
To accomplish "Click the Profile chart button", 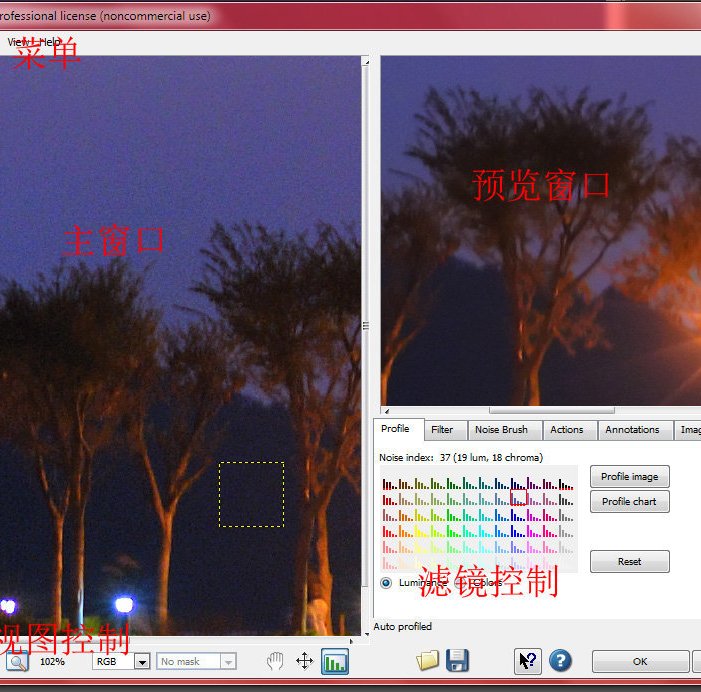I will (x=629, y=502).
